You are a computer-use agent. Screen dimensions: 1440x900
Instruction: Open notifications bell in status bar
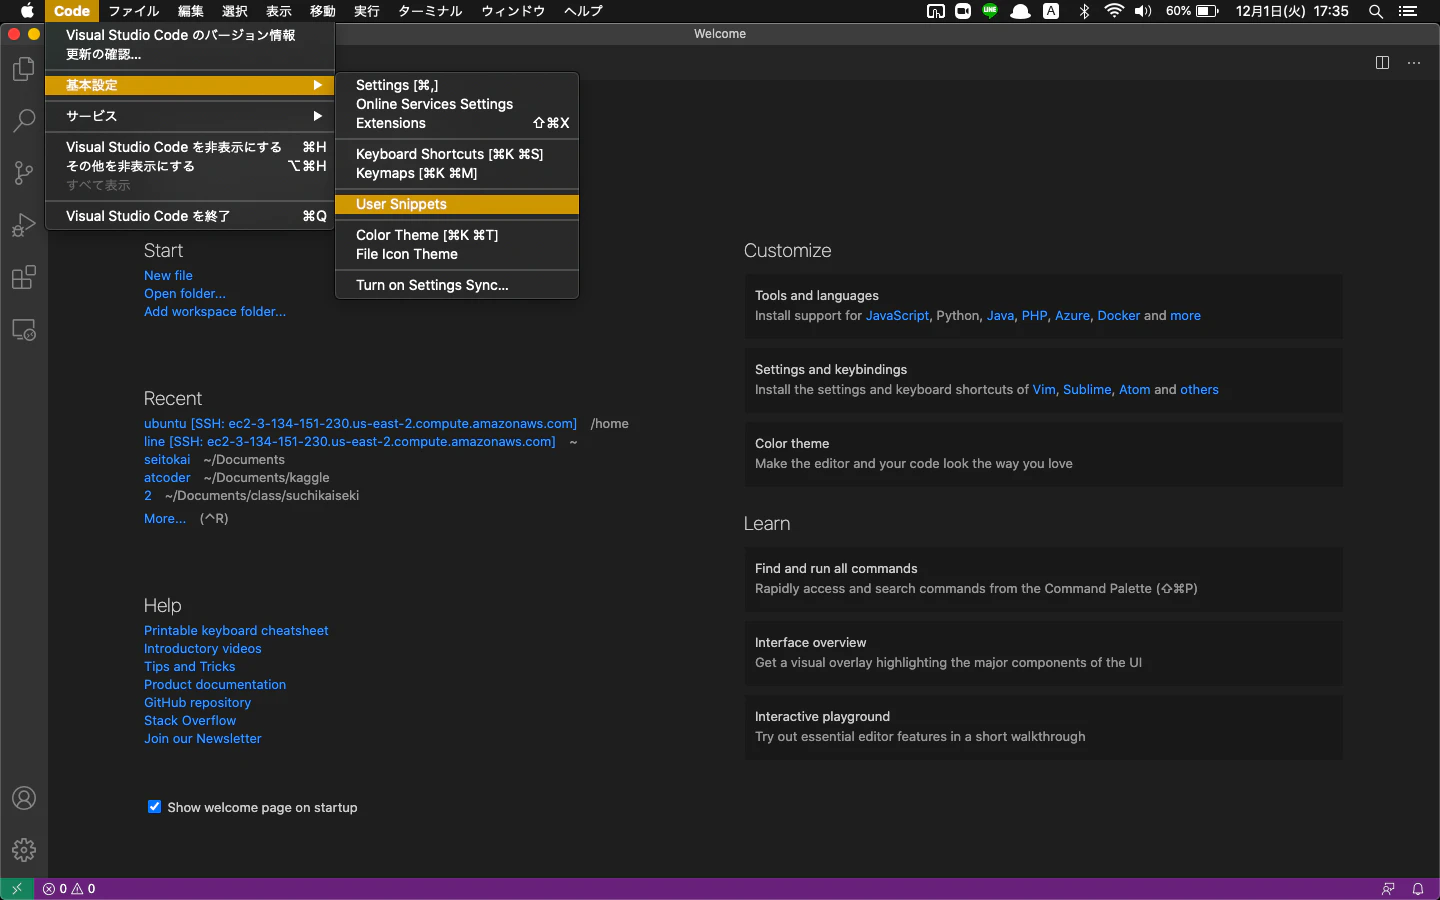click(1418, 889)
